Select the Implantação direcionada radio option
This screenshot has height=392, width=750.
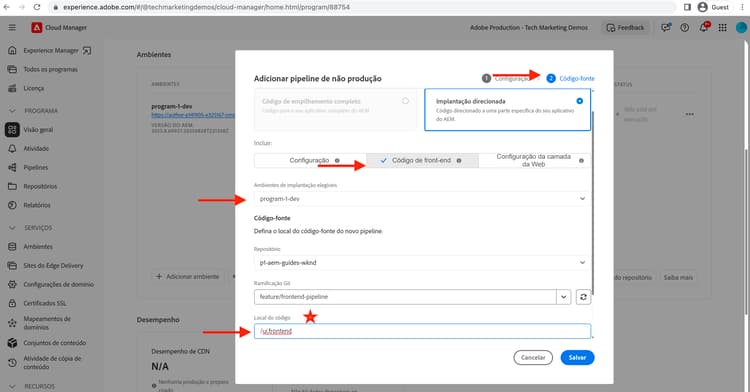pos(579,101)
